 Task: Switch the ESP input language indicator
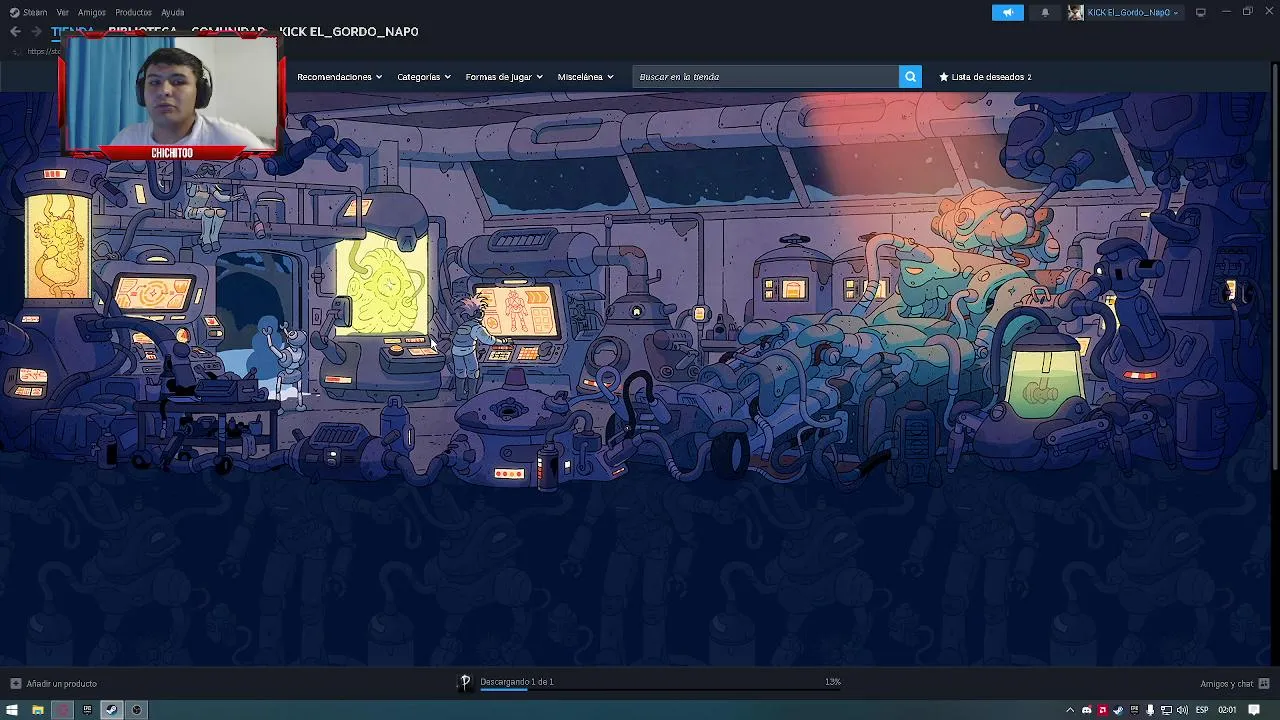(1202, 710)
